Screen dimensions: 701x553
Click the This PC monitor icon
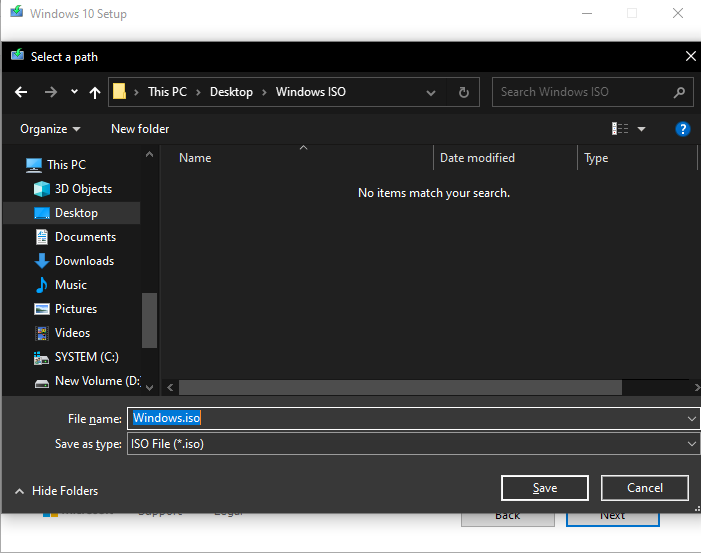(34, 165)
